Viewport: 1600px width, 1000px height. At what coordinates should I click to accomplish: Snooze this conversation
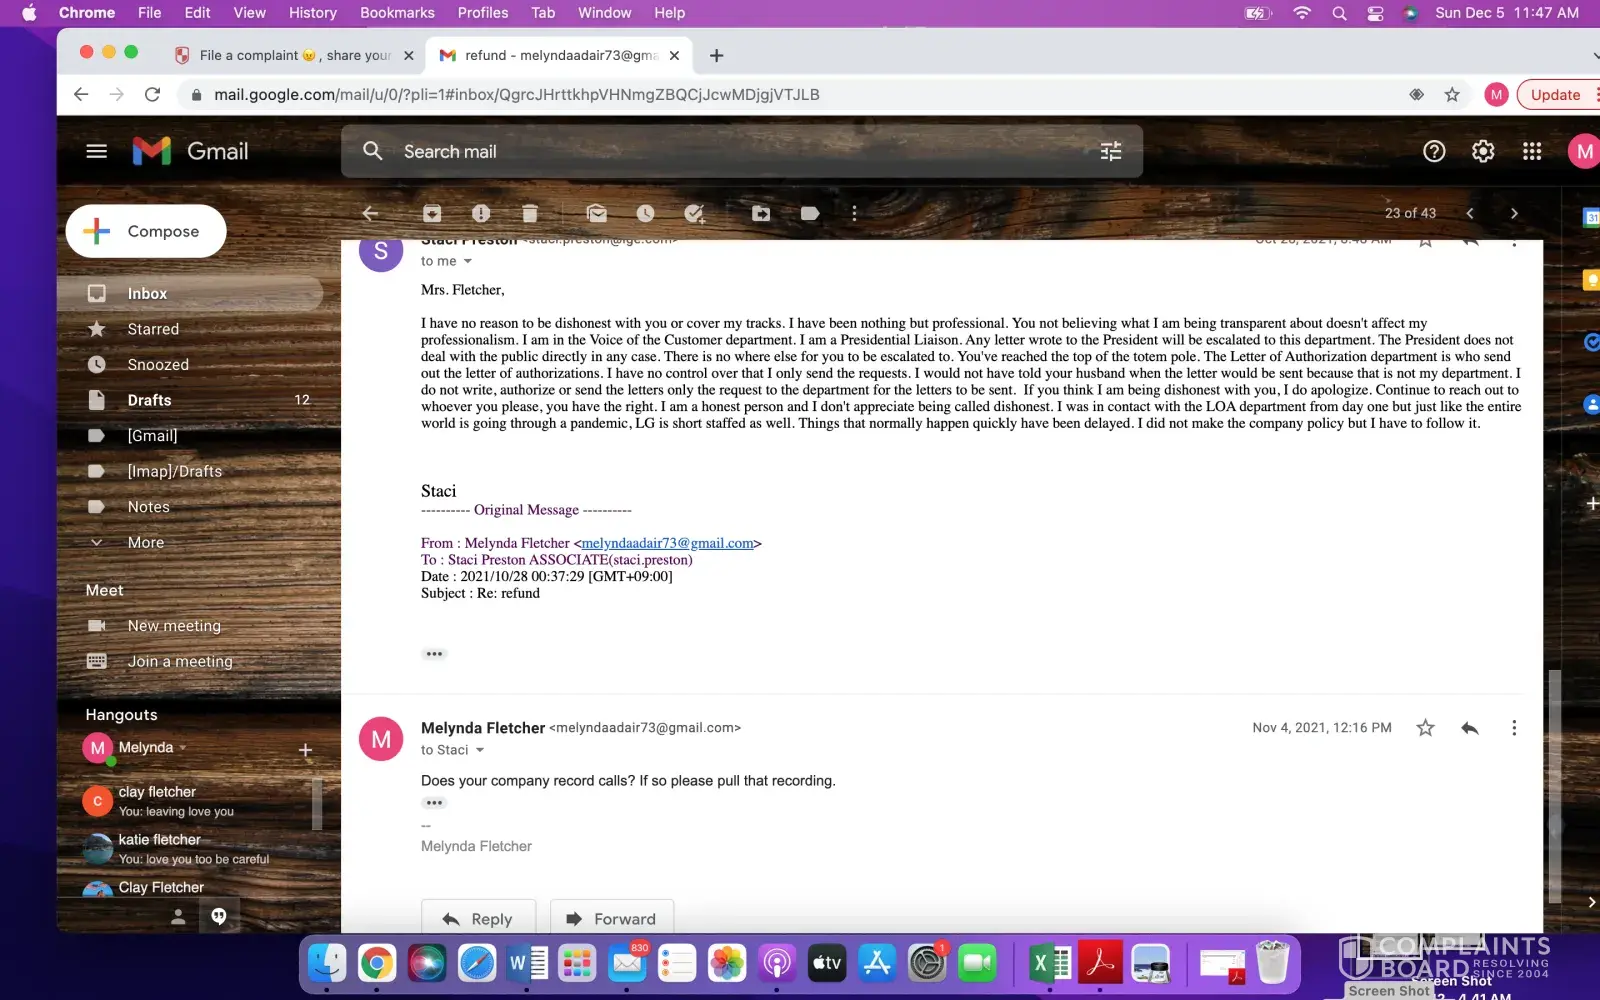point(646,213)
